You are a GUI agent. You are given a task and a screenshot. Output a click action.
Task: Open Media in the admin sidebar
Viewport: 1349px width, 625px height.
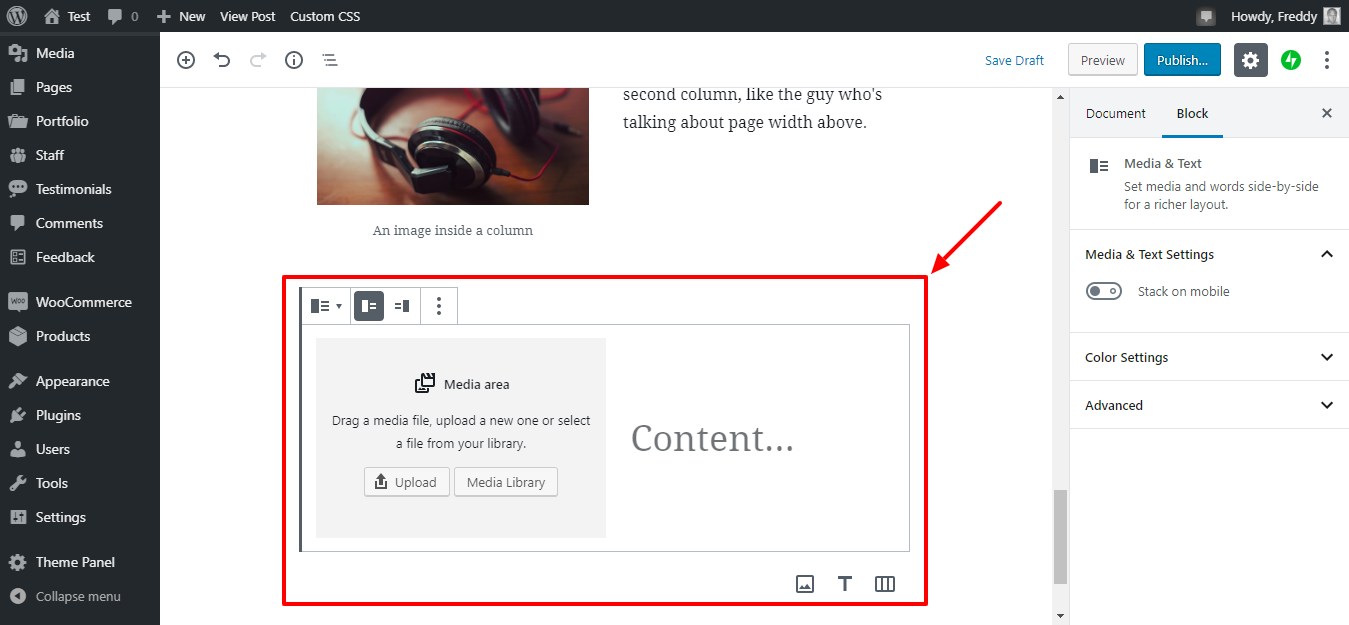pos(80,53)
